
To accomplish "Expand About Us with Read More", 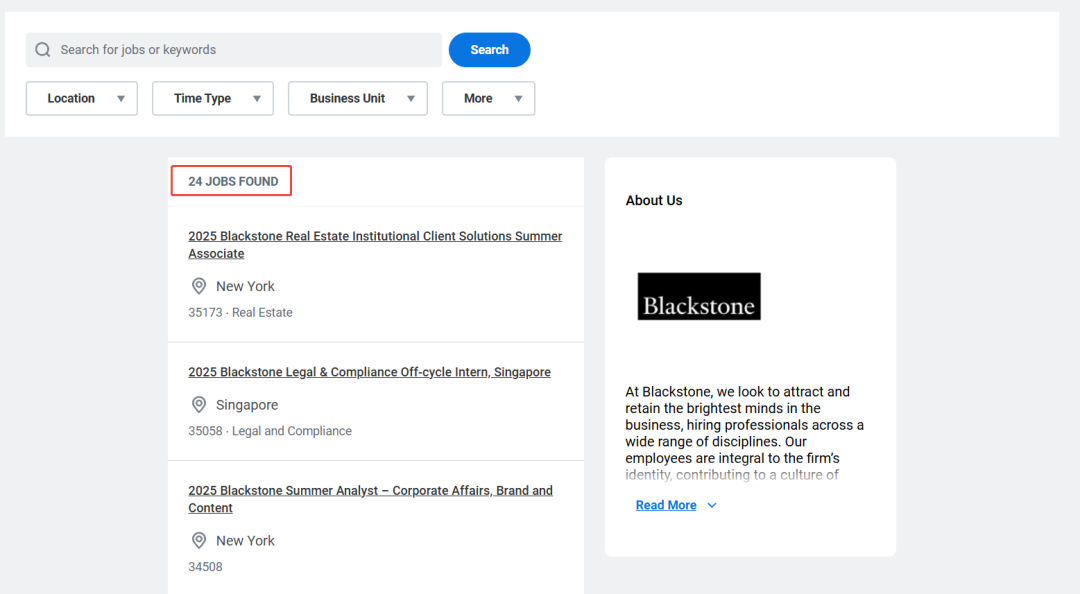I will tap(666, 505).
